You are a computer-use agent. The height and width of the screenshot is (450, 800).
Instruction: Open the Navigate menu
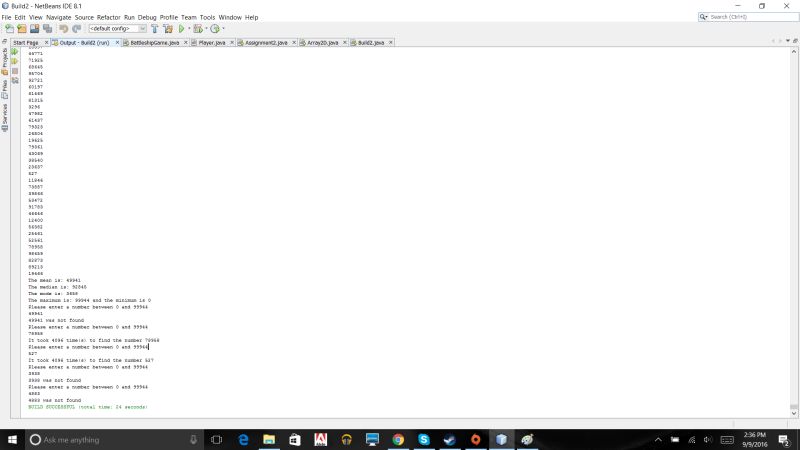pyautogui.click(x=59, y=17)
